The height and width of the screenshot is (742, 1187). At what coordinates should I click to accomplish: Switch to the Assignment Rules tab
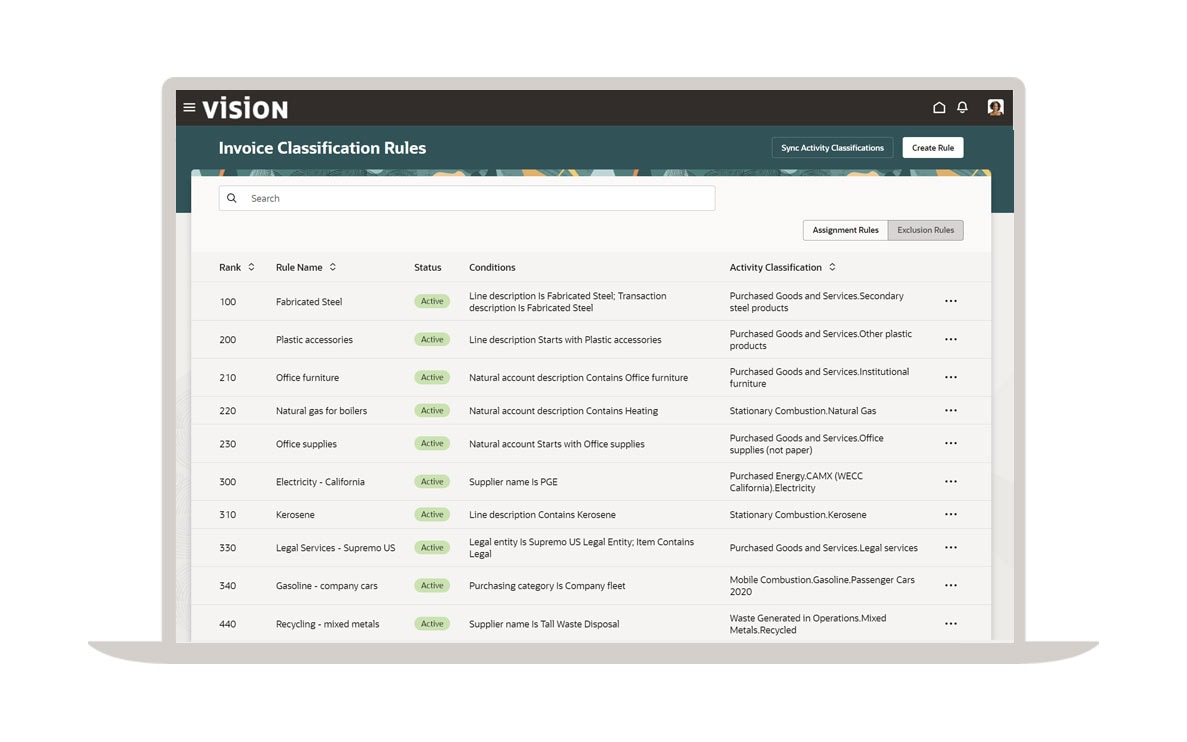click(x=845, y=230)
